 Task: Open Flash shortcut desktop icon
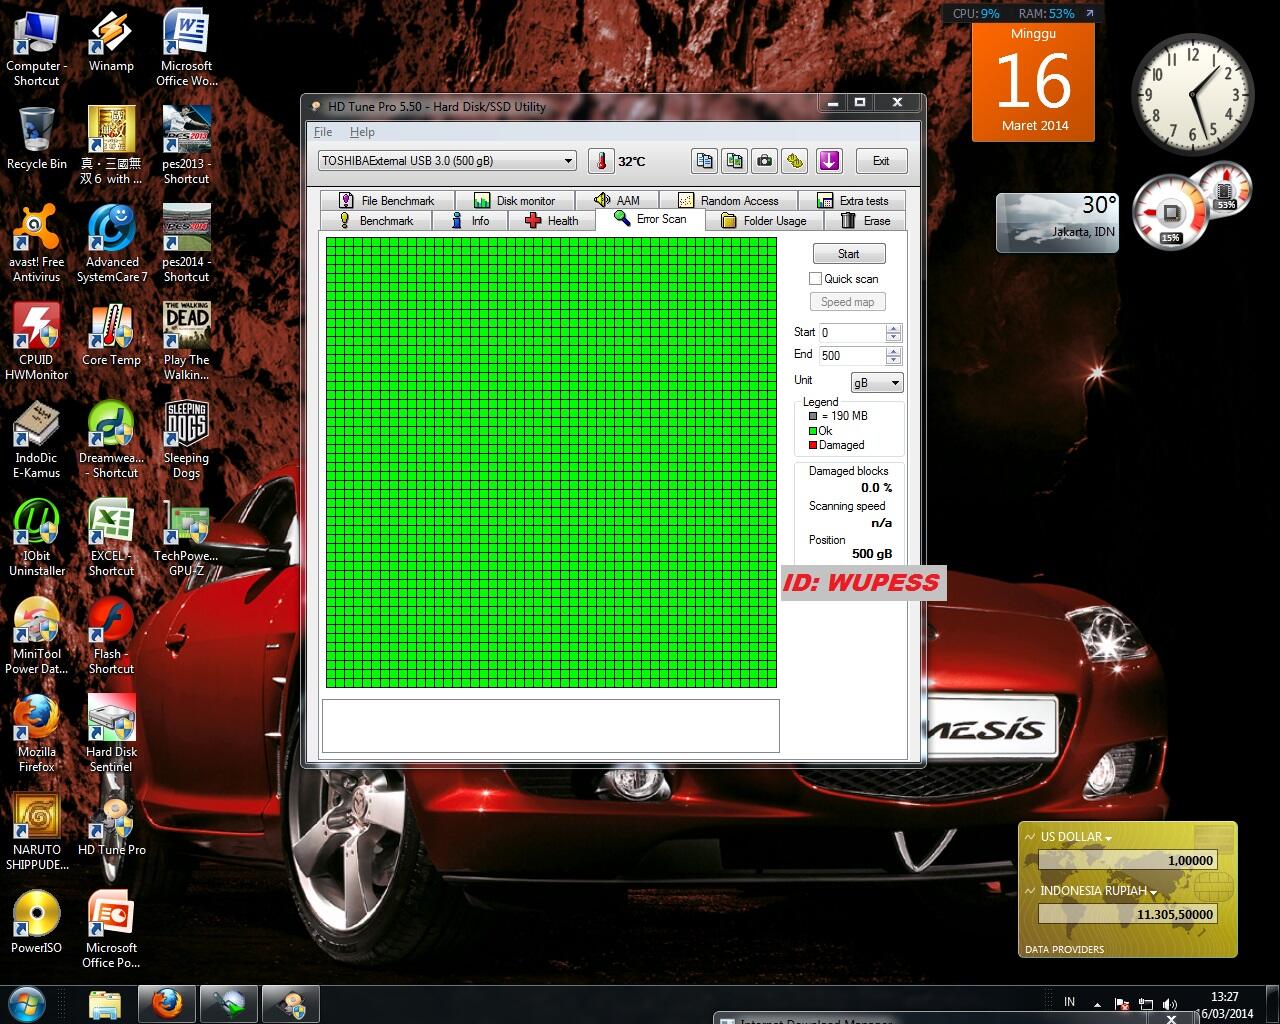[x=111, y=636]
